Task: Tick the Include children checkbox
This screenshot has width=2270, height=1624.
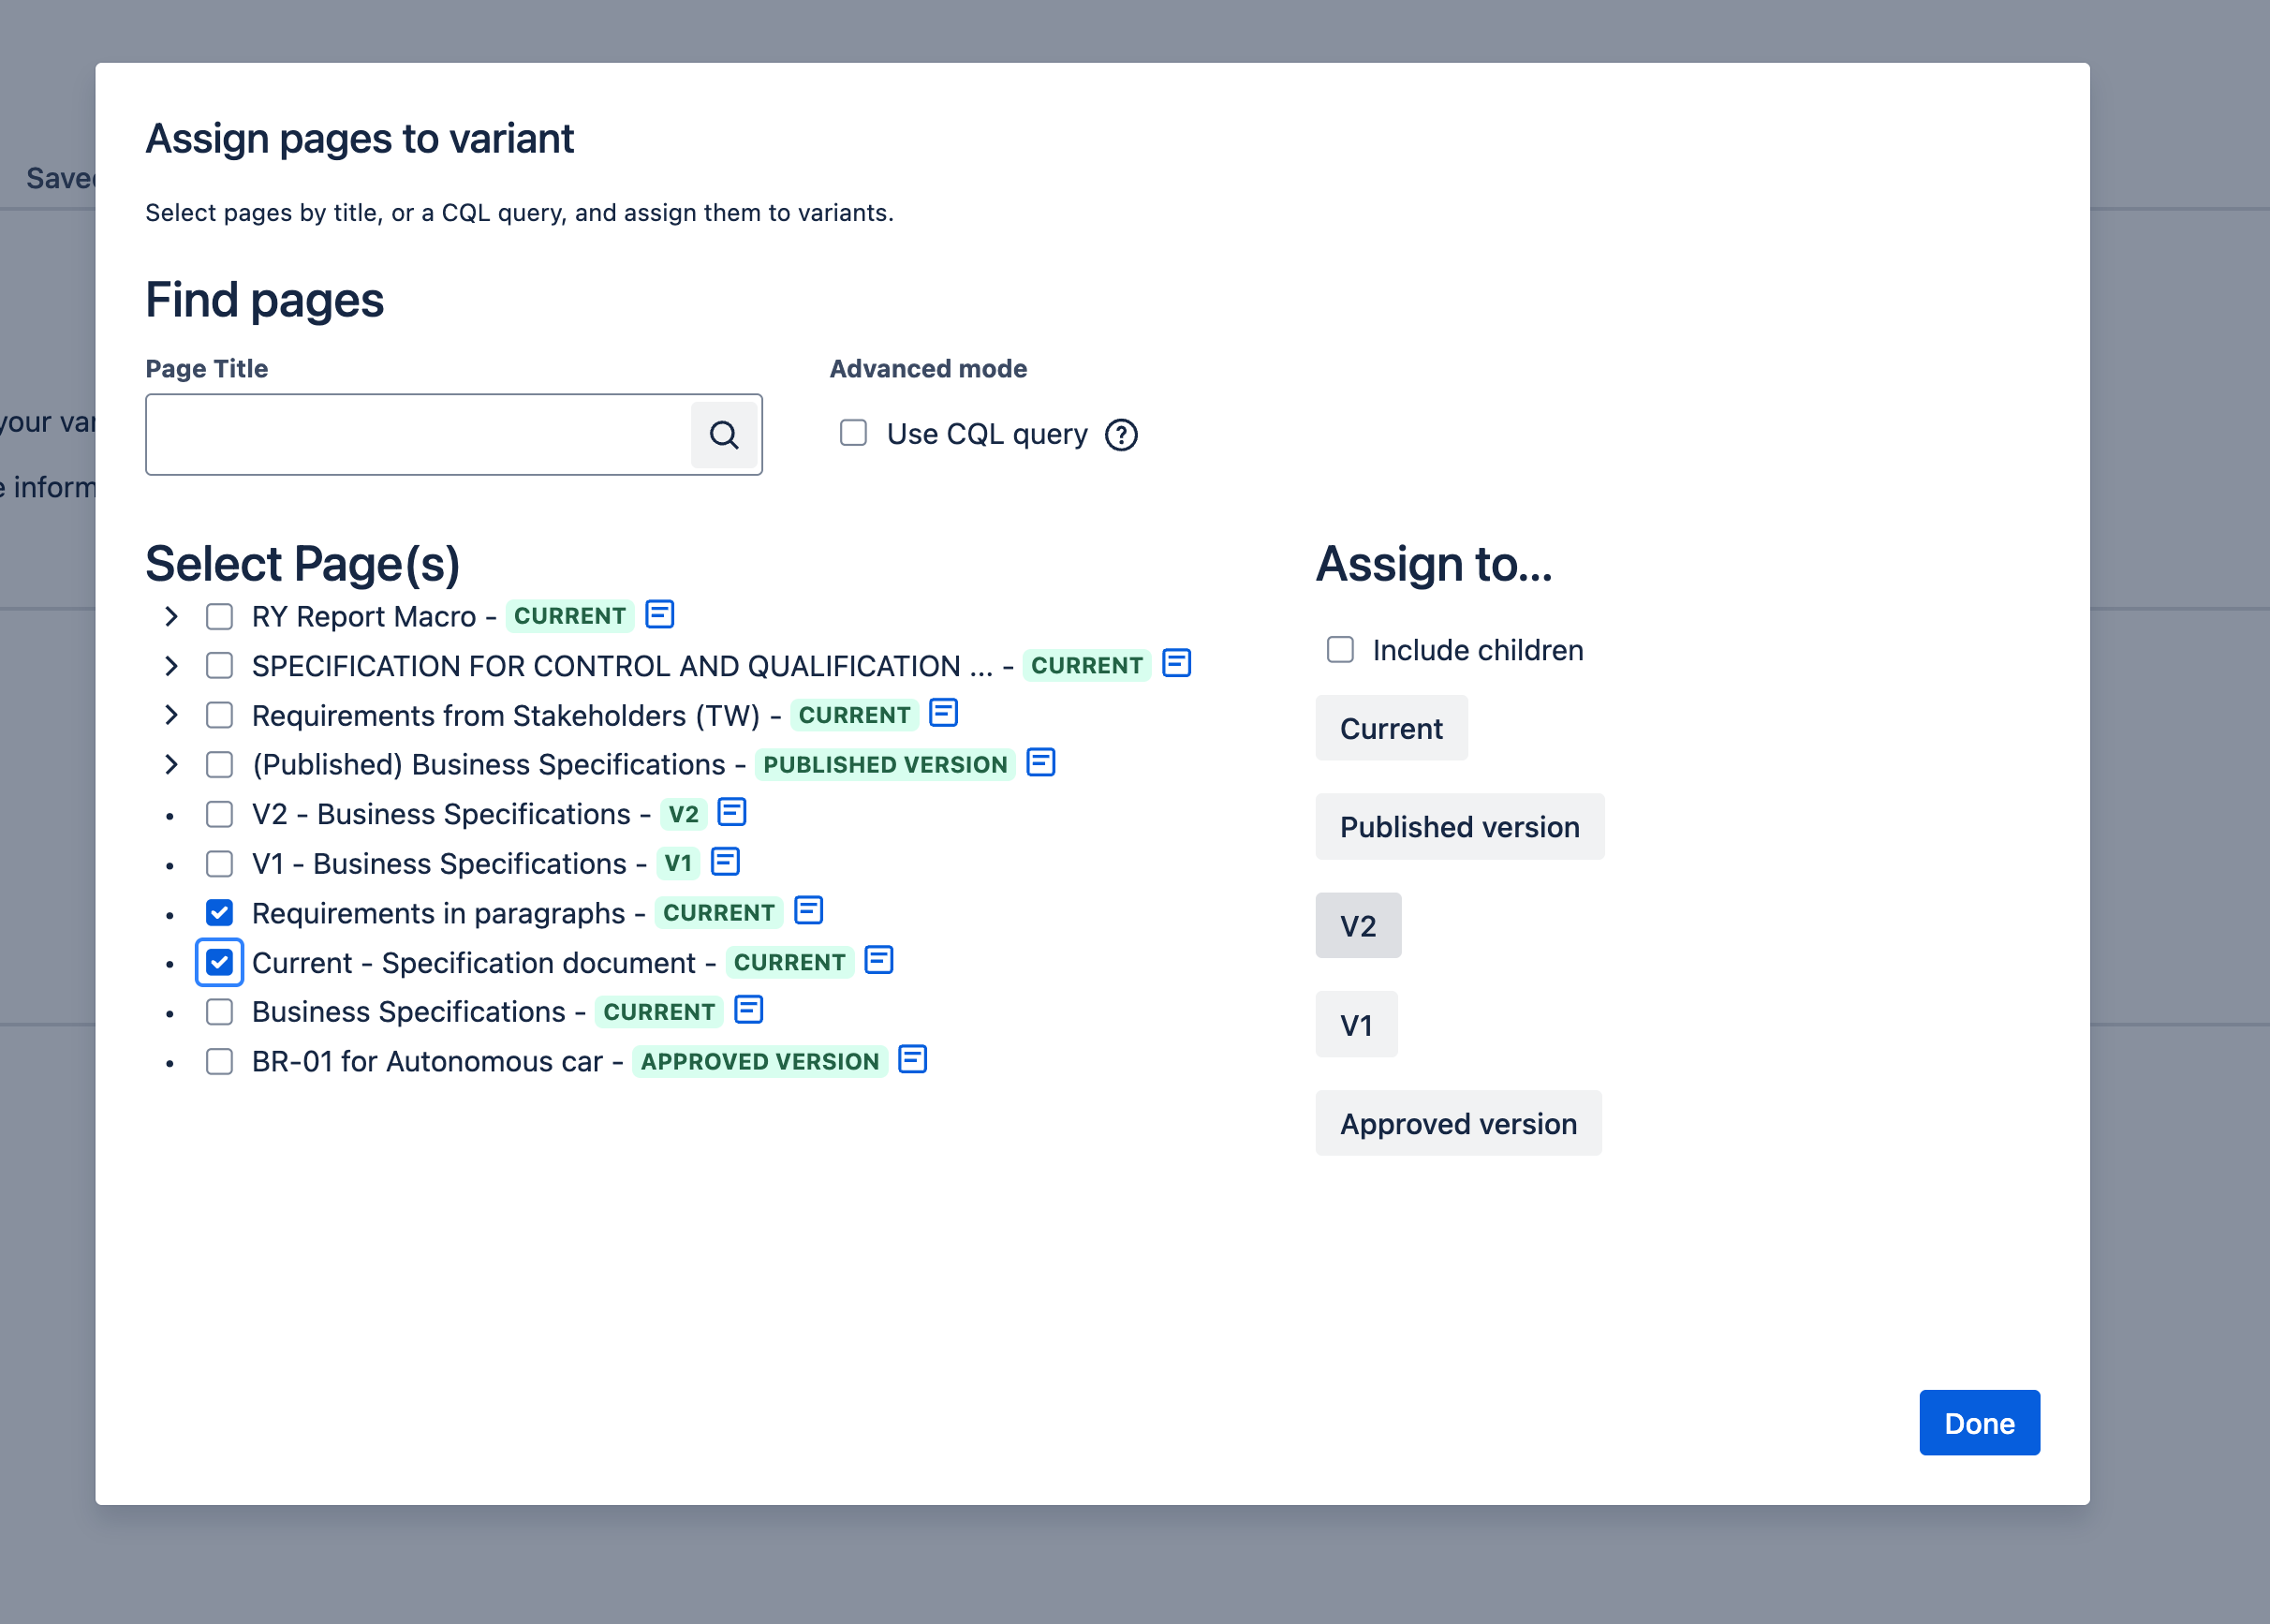Action: pos(1340,650)
